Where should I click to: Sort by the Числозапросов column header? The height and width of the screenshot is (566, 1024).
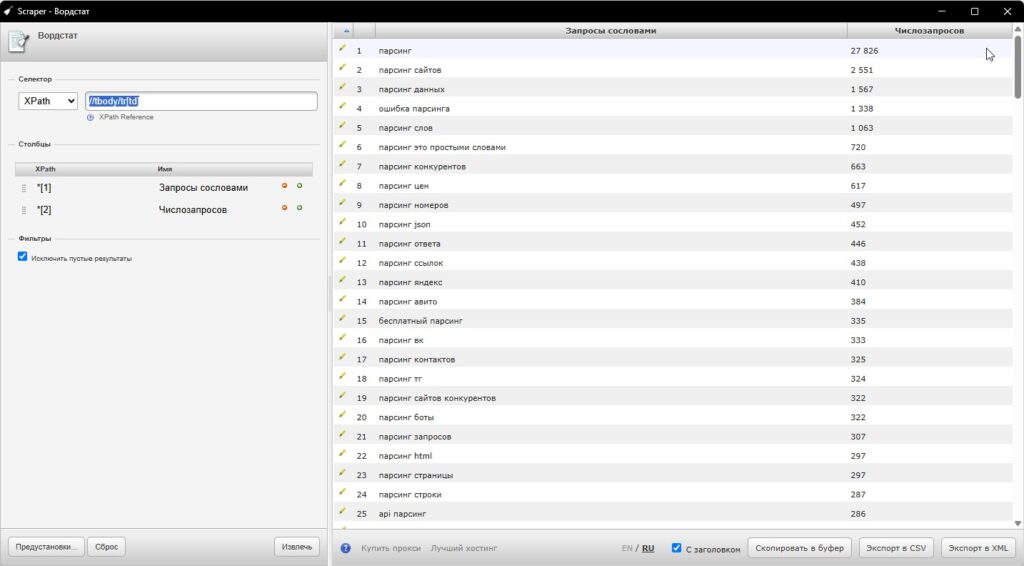pyautogui.click(x=929, y=31)
